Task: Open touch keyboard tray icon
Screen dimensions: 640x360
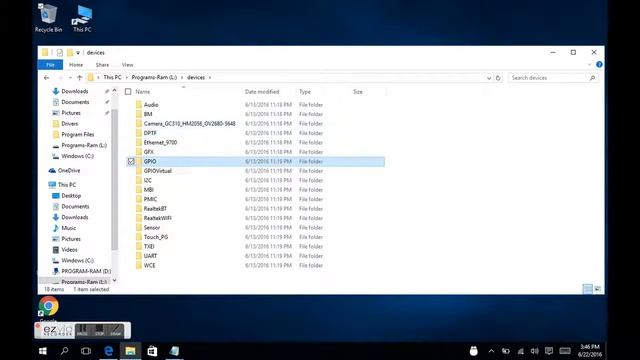Action: (565, 351)
